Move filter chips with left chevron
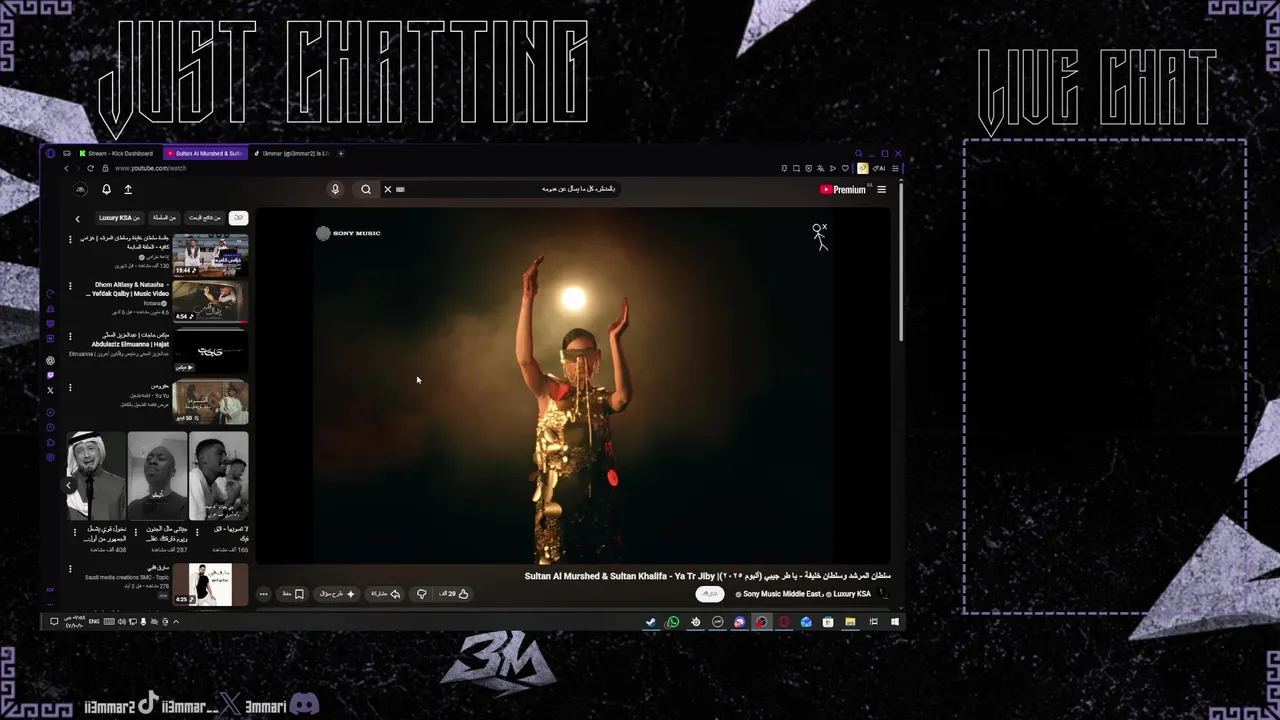Screen dimensions: 1280x720 point(77,218)
